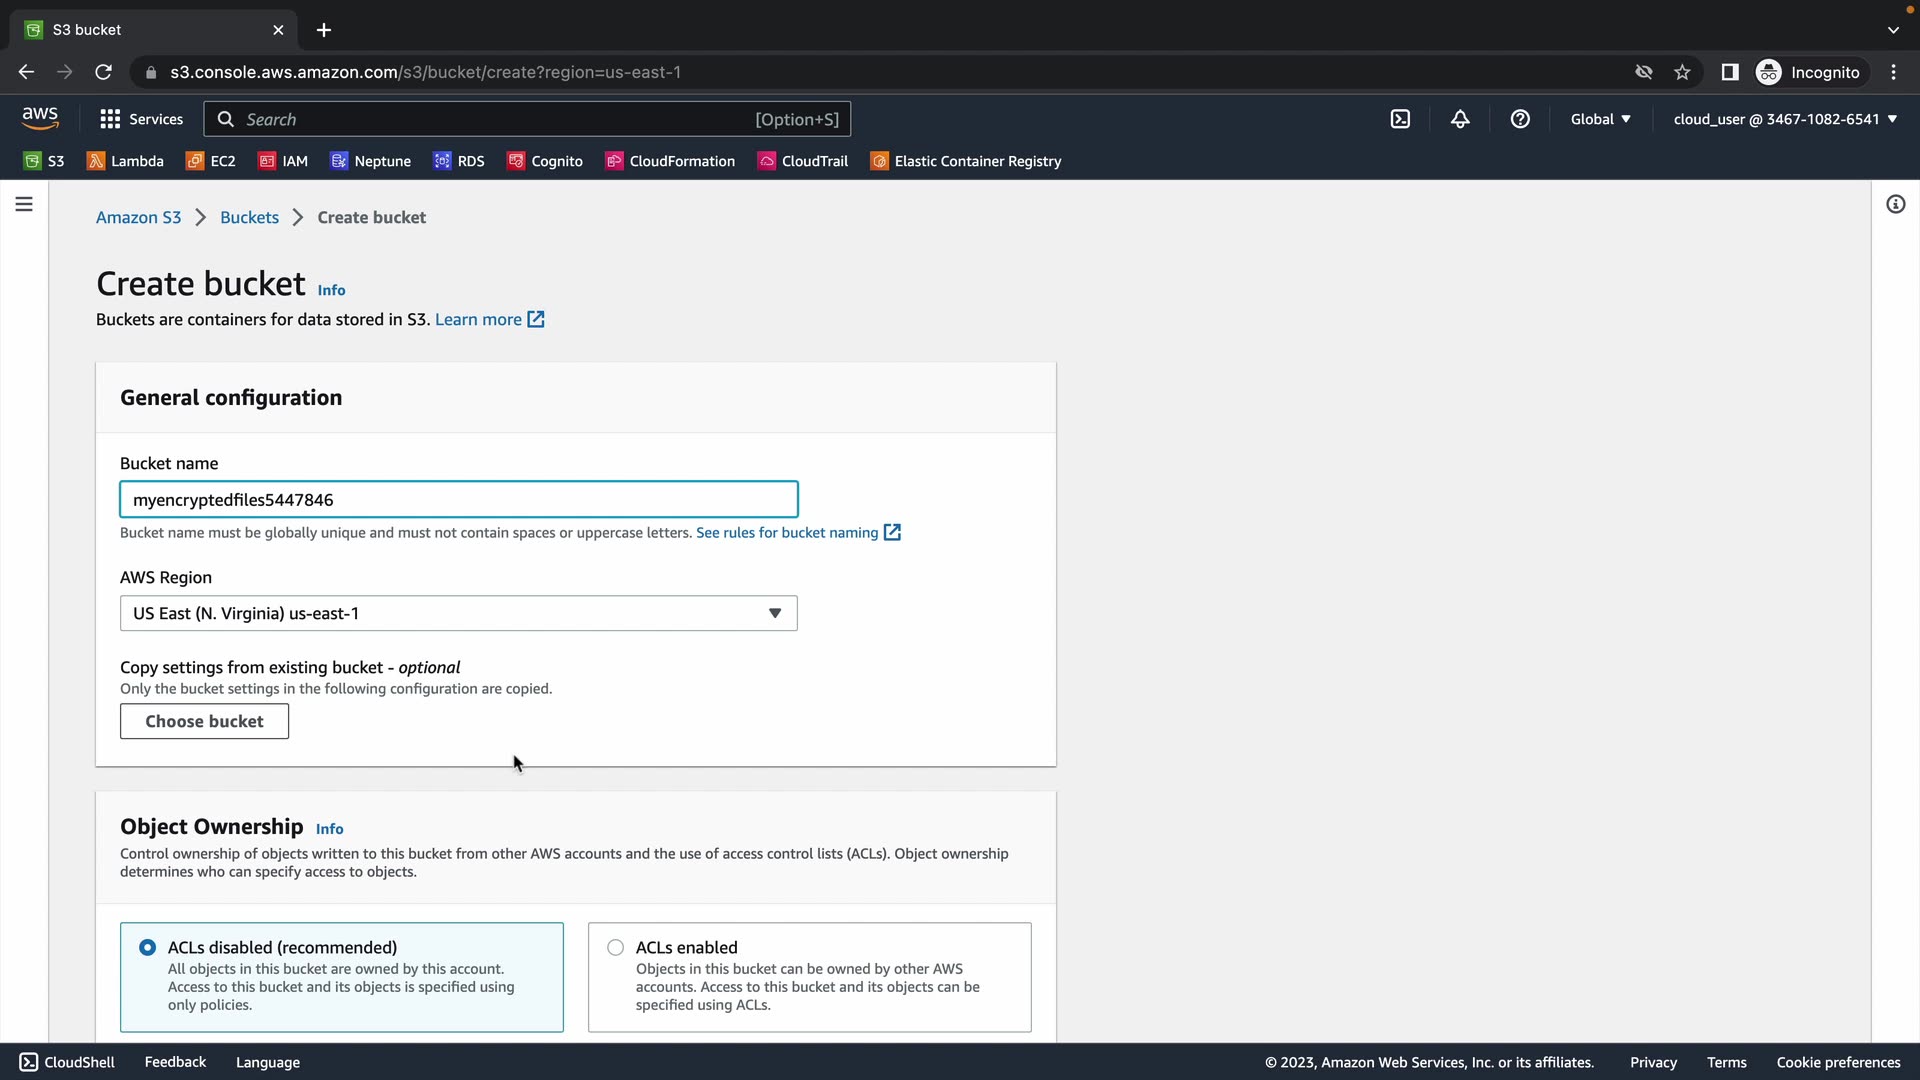Click the AWS console Search box
The image size is (1920, 1080).
[x=500, y=119]
